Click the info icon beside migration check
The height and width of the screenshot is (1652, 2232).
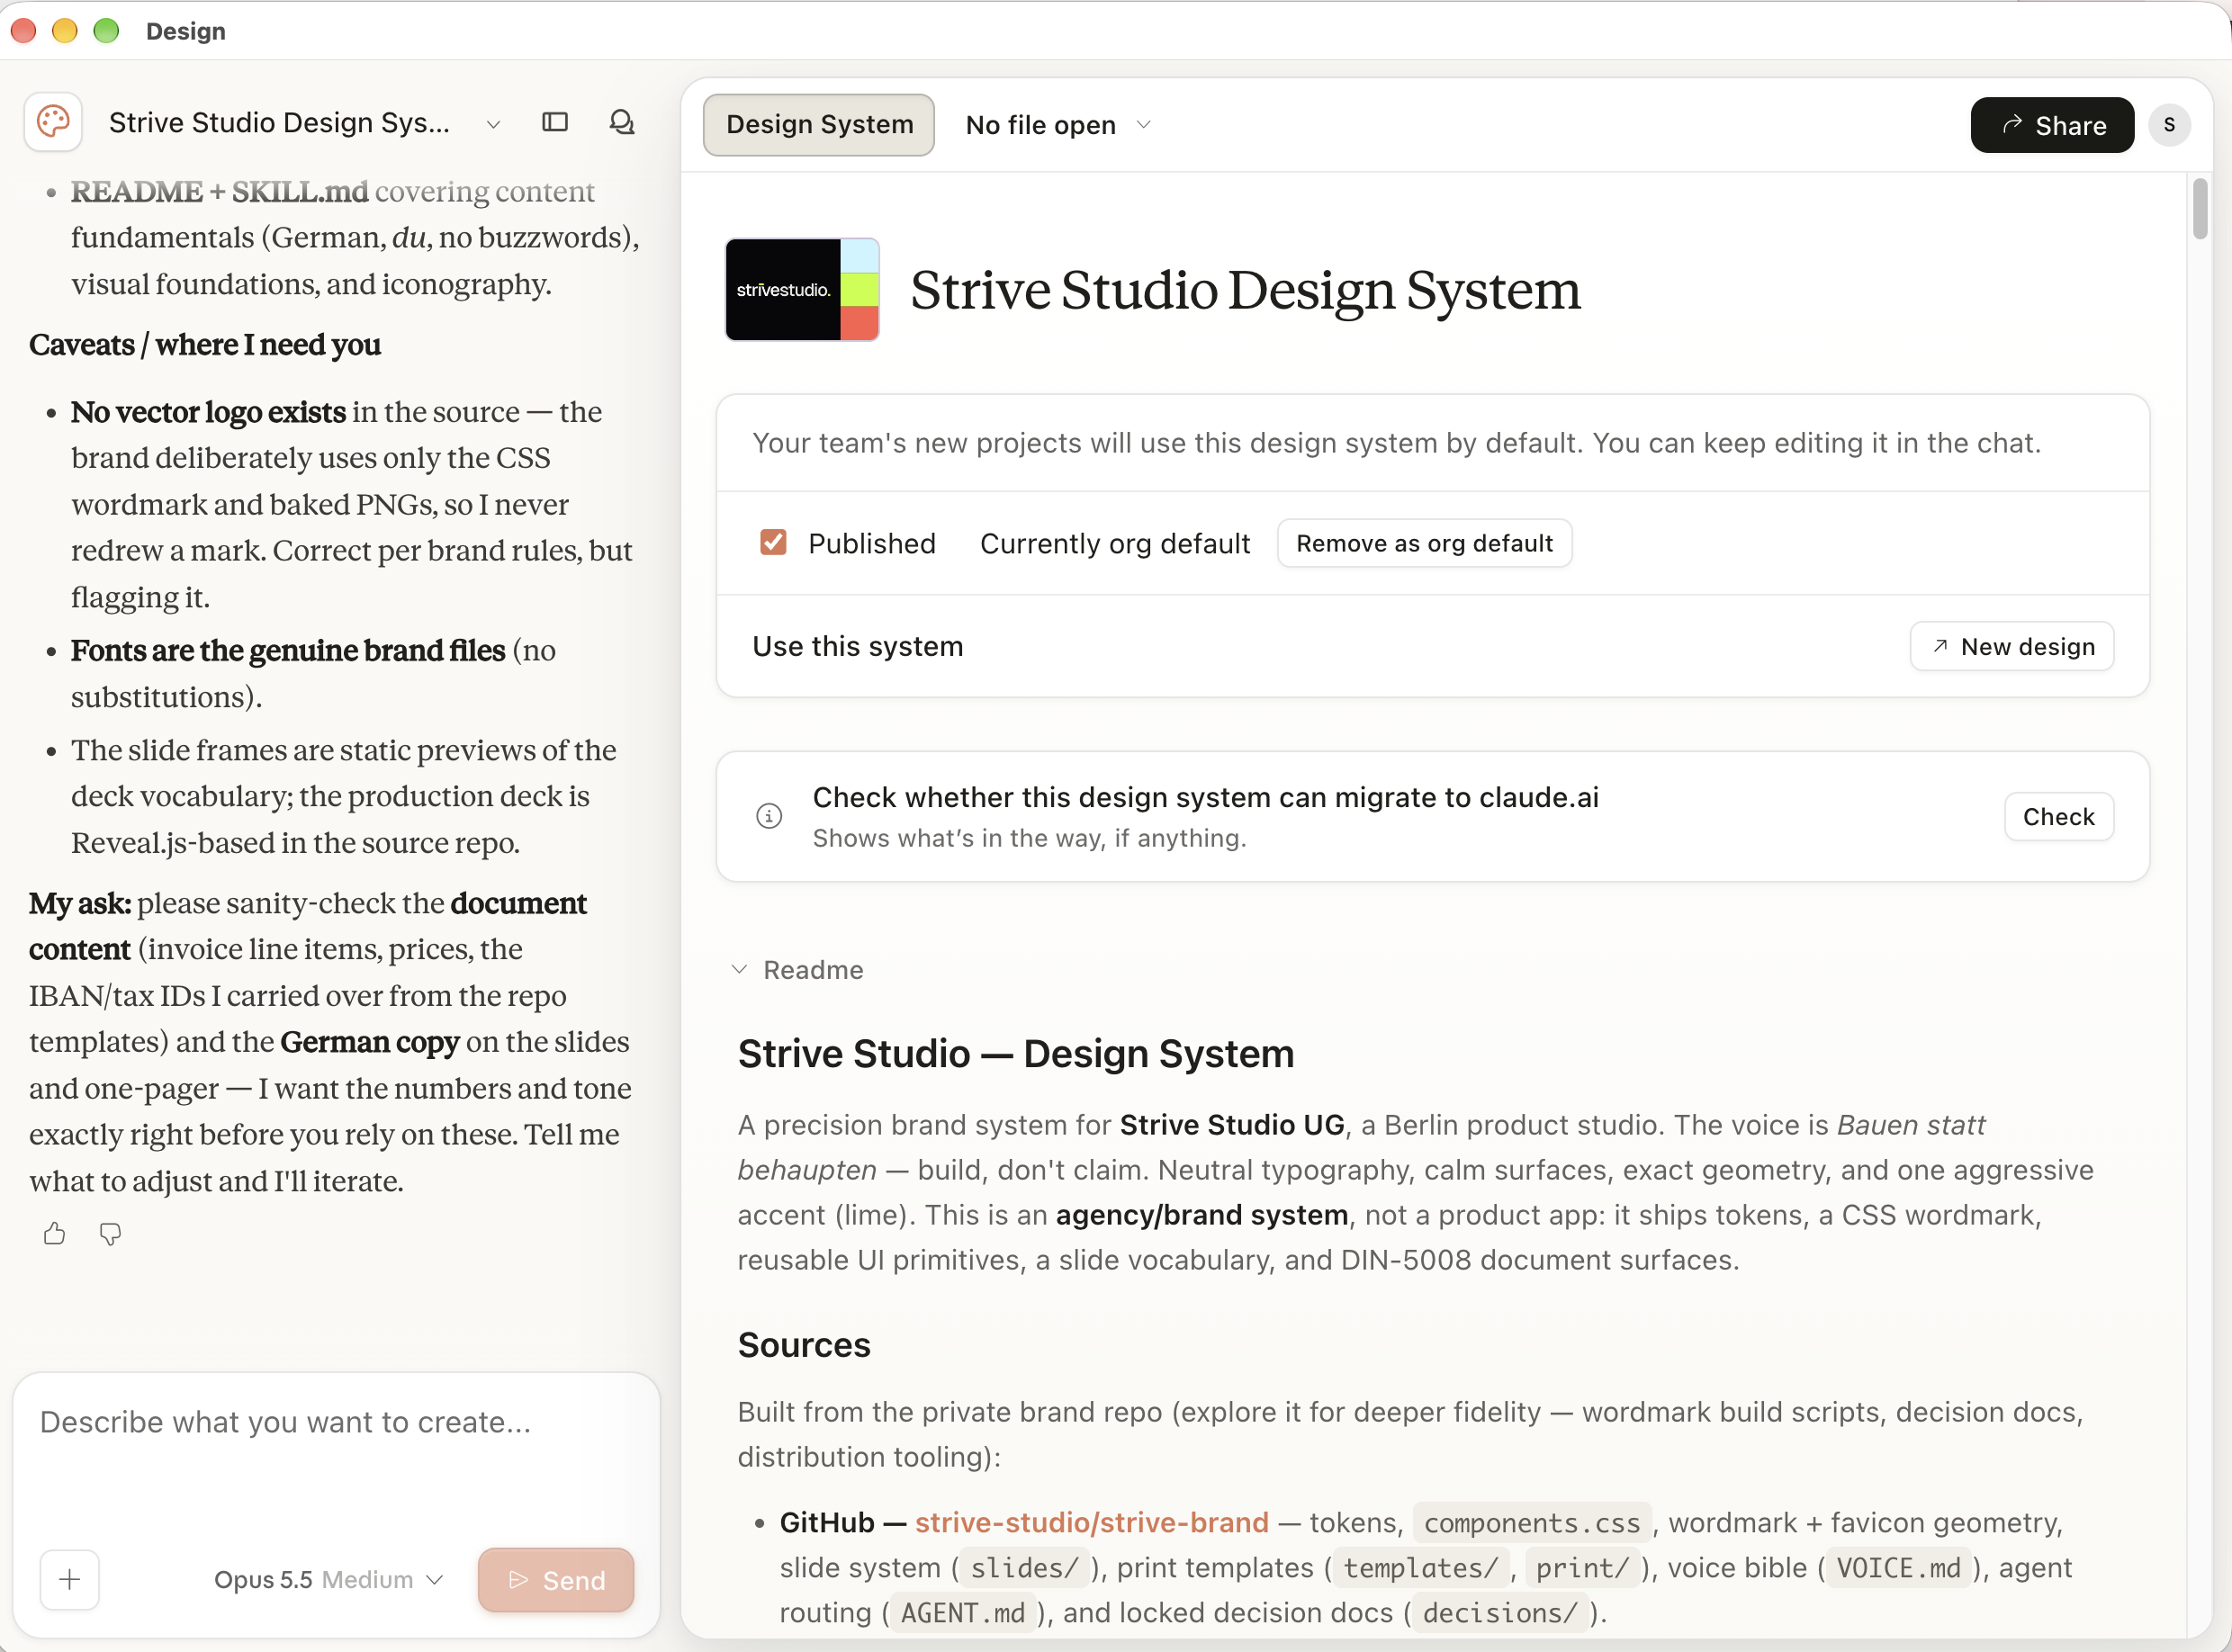(x=769, y=816)
